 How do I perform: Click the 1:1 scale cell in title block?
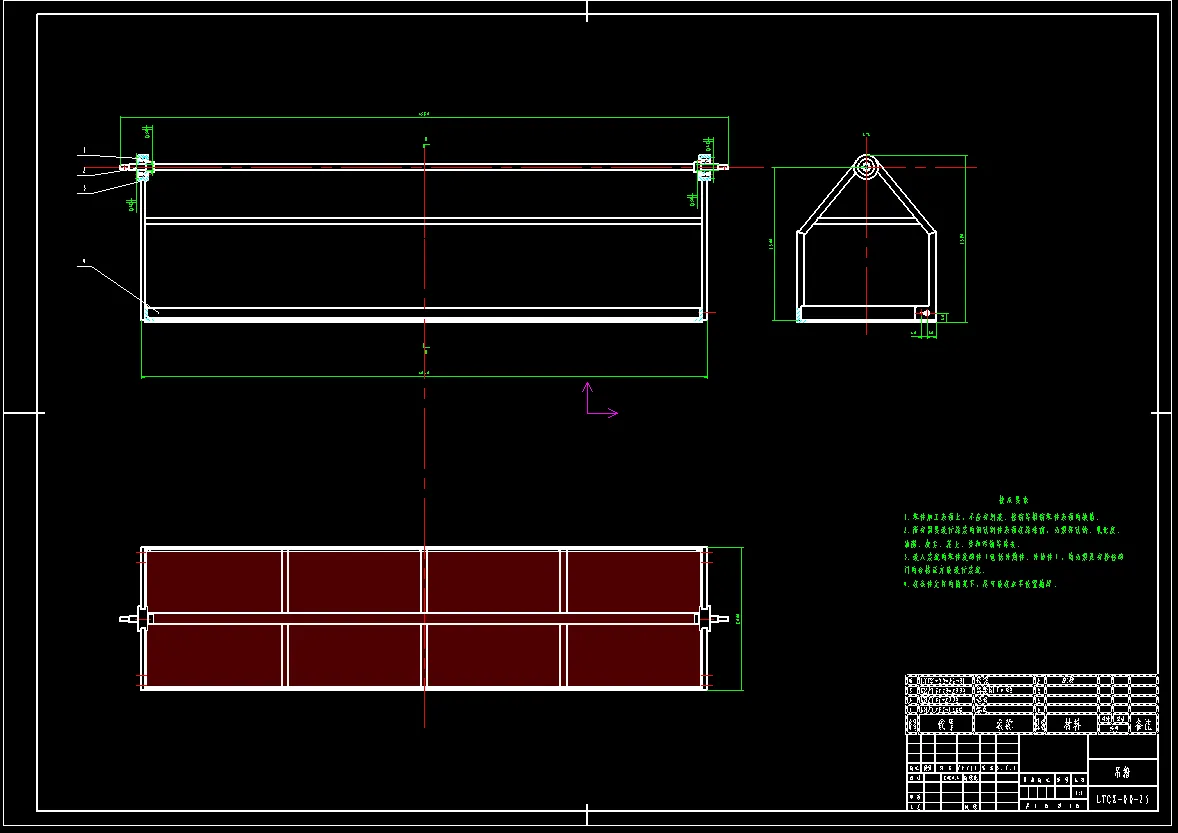(1080, 793)
